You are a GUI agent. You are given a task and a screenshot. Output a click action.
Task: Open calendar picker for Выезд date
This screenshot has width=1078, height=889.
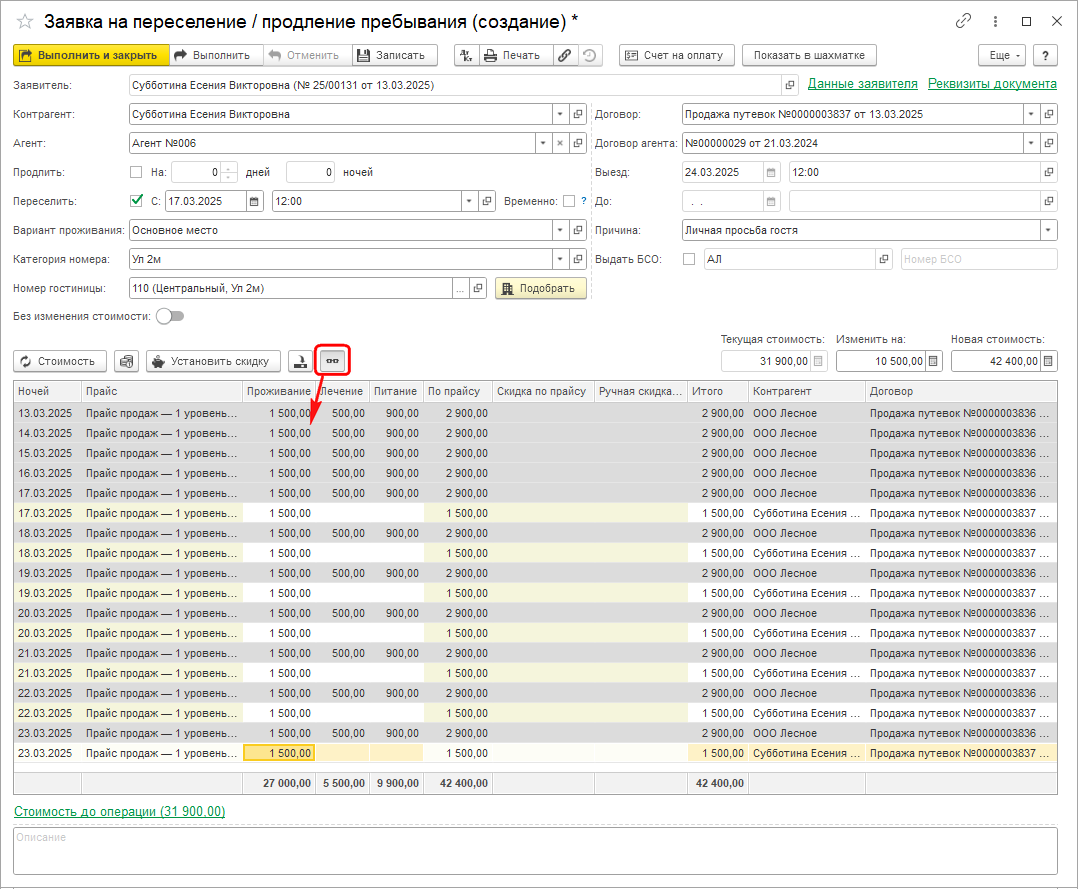[x=771, y=172]
